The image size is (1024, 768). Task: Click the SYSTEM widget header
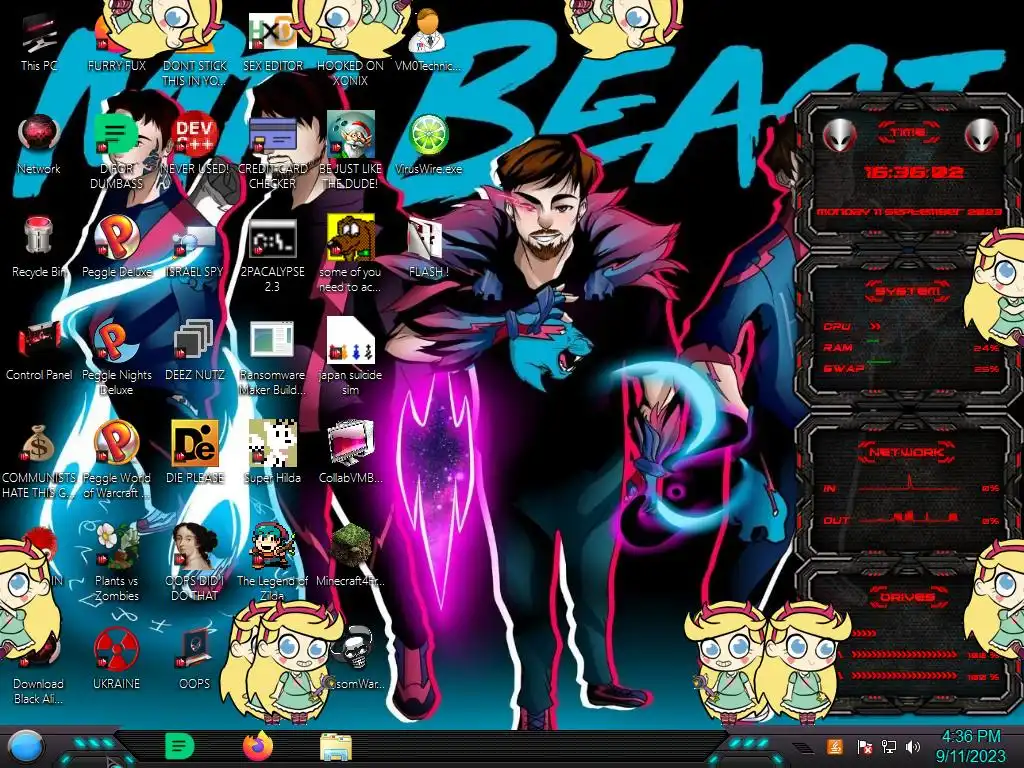tap(908, 291)
